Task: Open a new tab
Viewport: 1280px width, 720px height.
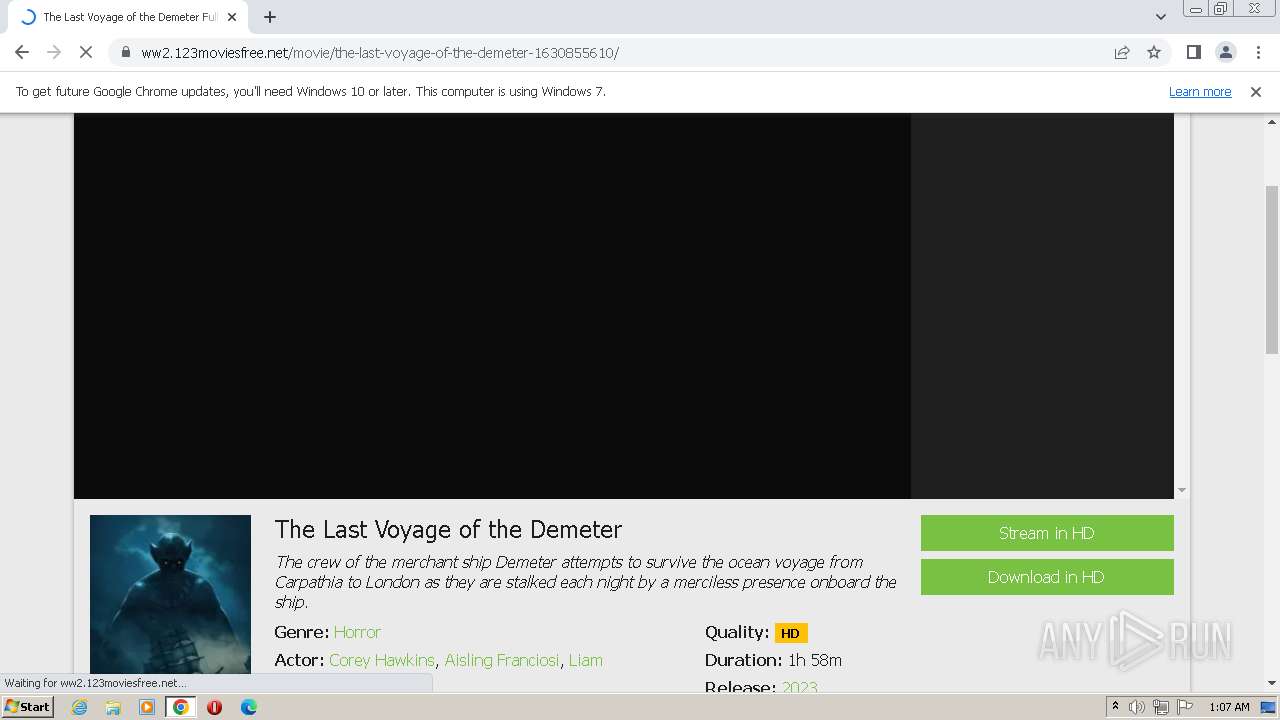Action: [x=270, y=17]
